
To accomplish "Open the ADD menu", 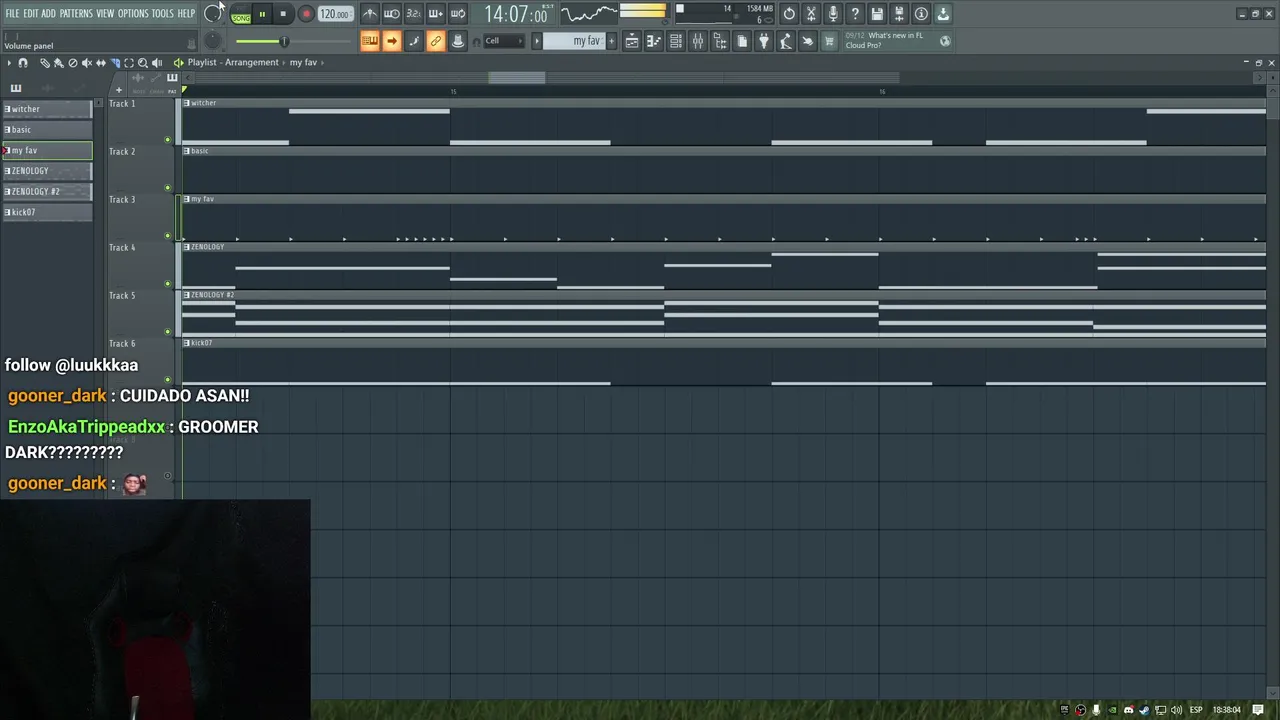I will click(x=48, y=14).
